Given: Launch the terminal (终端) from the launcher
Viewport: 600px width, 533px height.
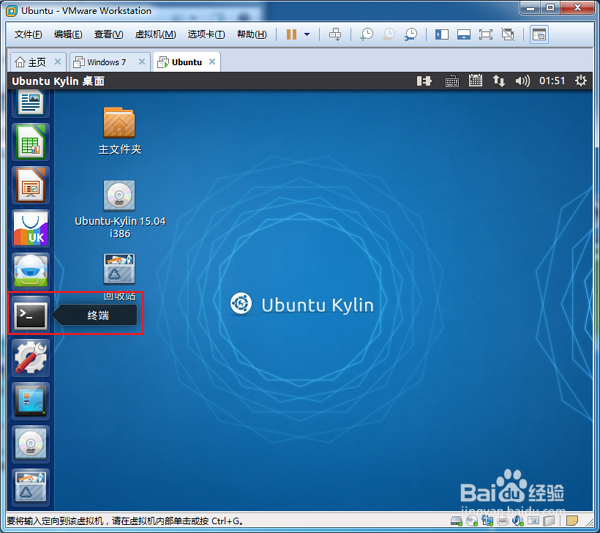Looking at the screenshot, I should (31, 315).
